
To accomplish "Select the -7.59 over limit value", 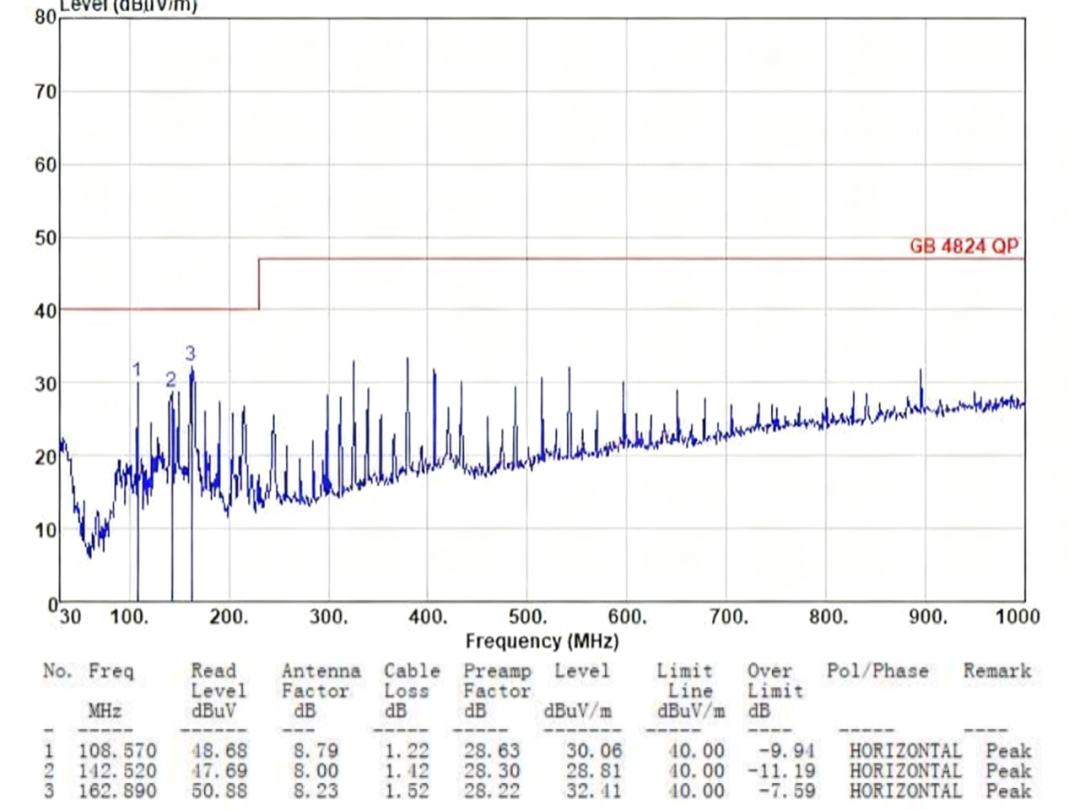I will coord(787,791).
